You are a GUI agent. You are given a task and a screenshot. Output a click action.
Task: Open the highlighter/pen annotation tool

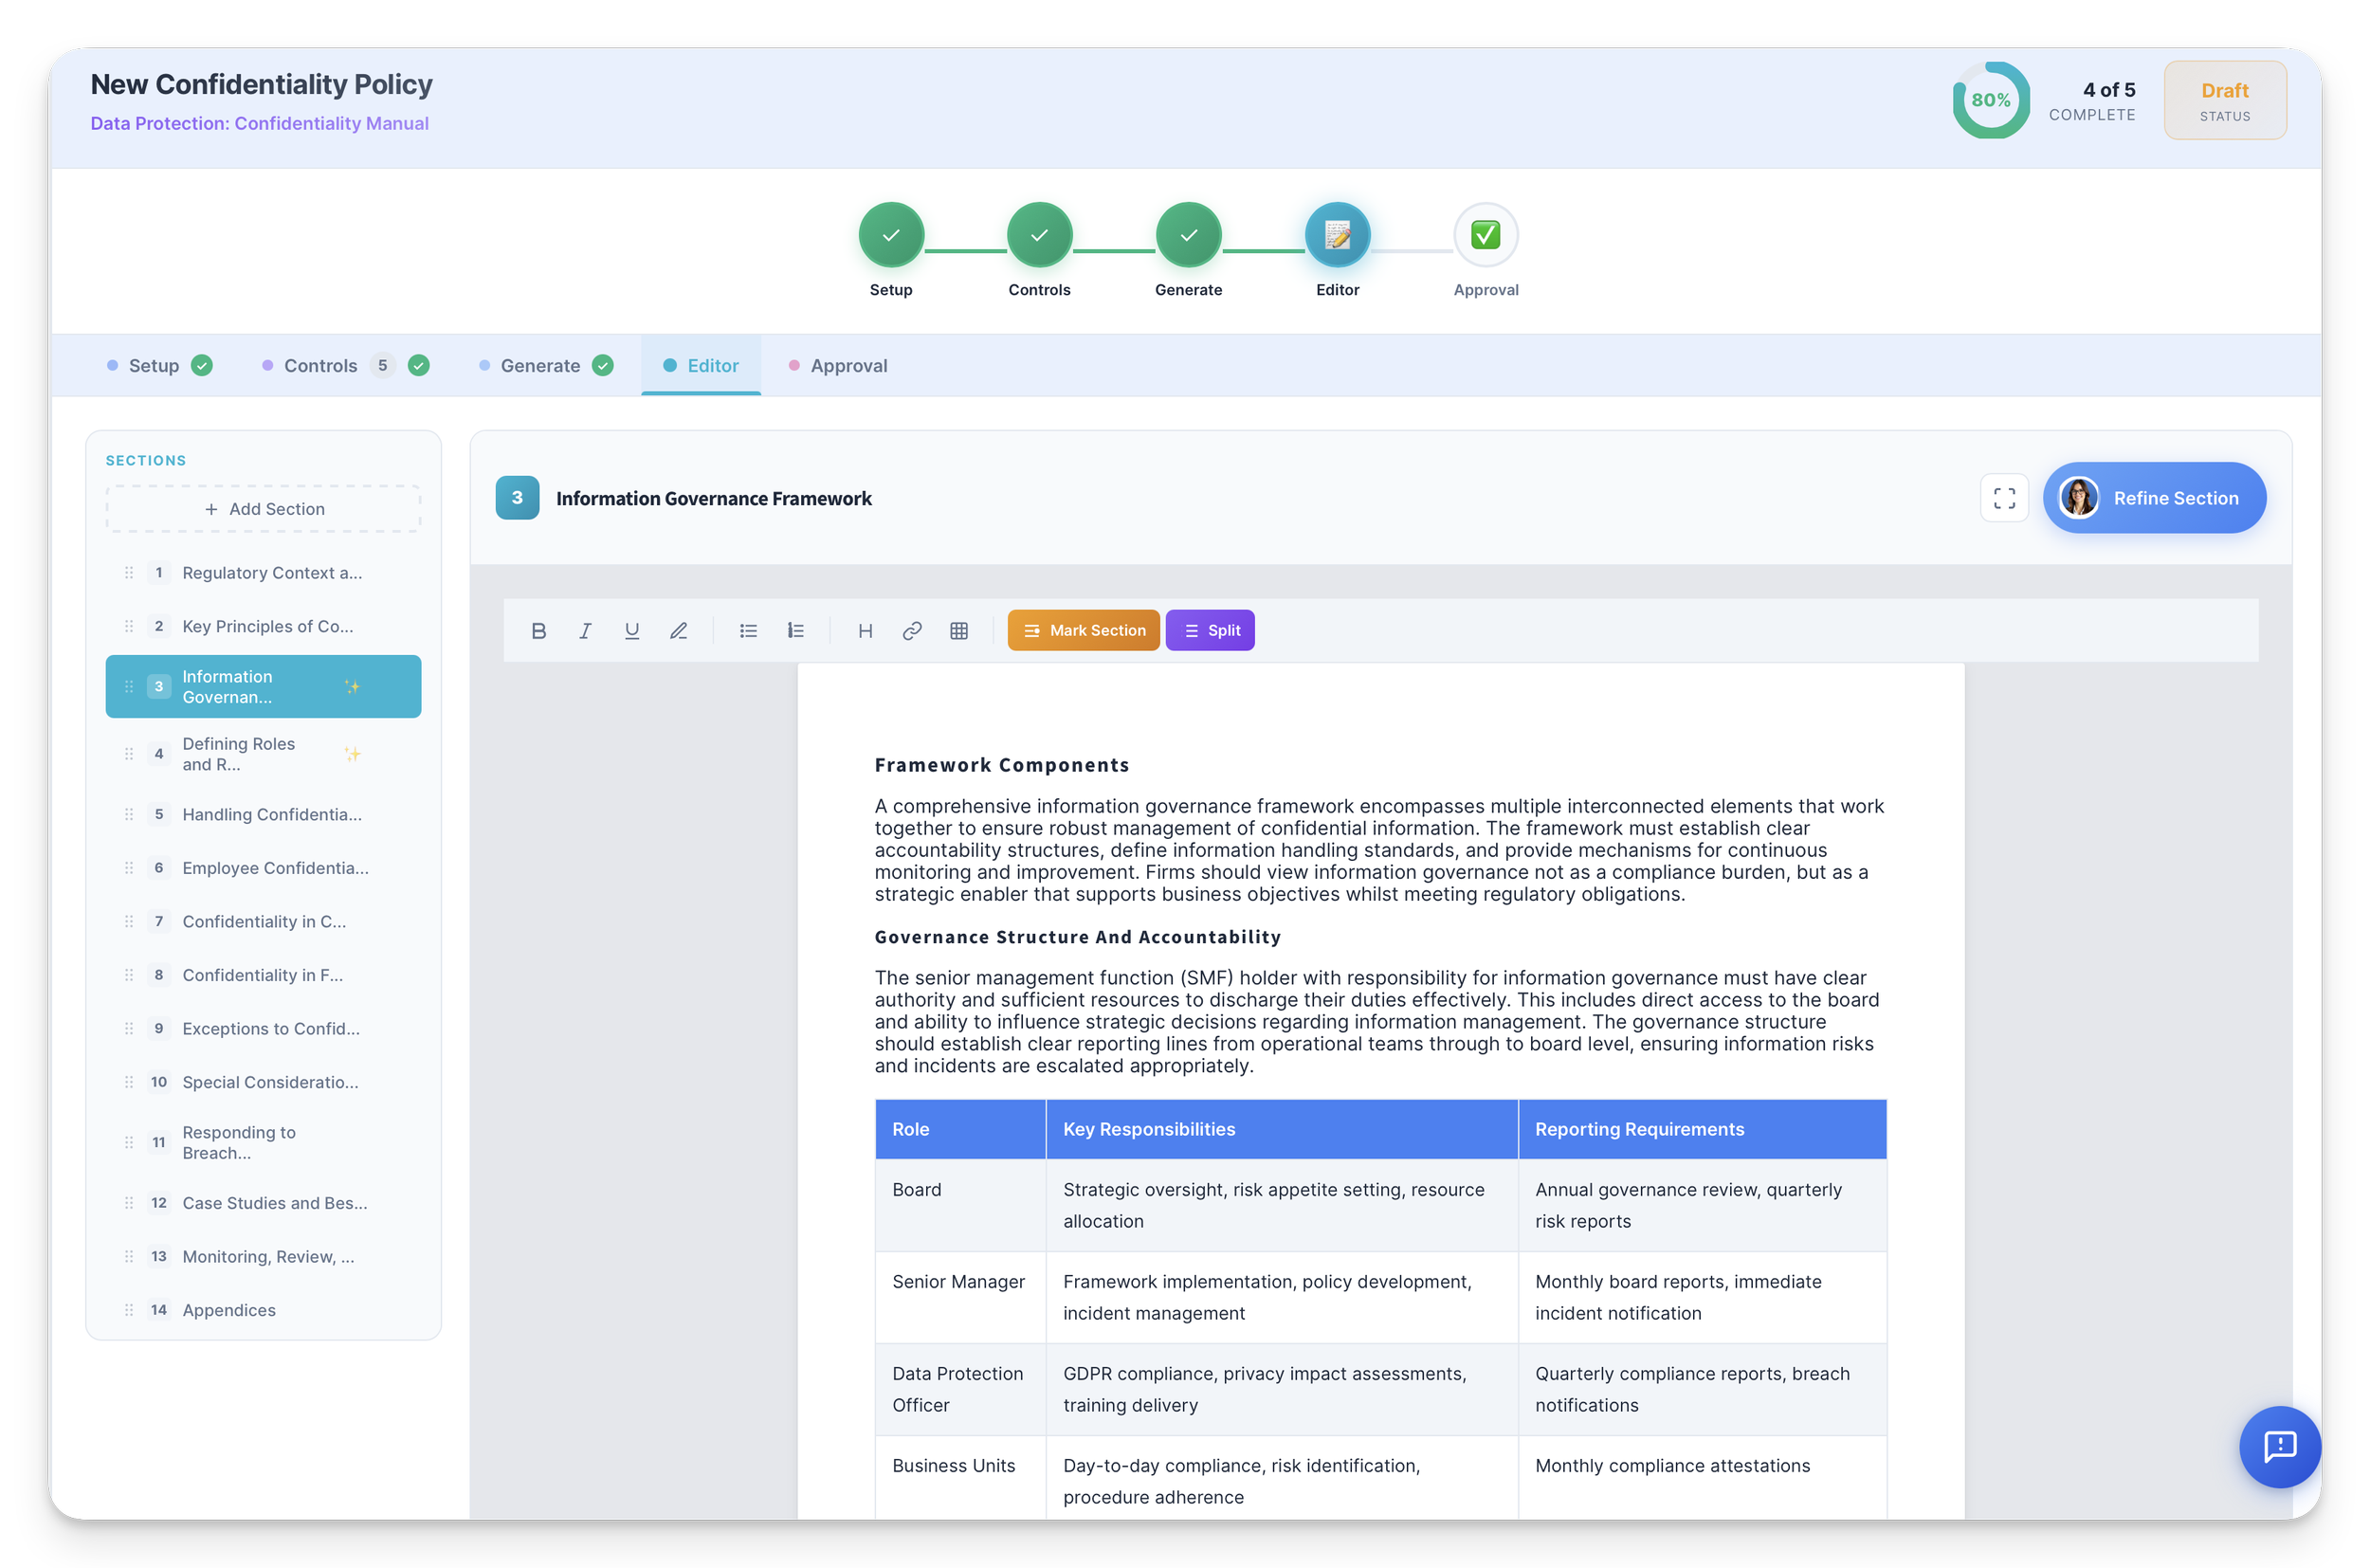pyautogui.click(x=678, y=630)
